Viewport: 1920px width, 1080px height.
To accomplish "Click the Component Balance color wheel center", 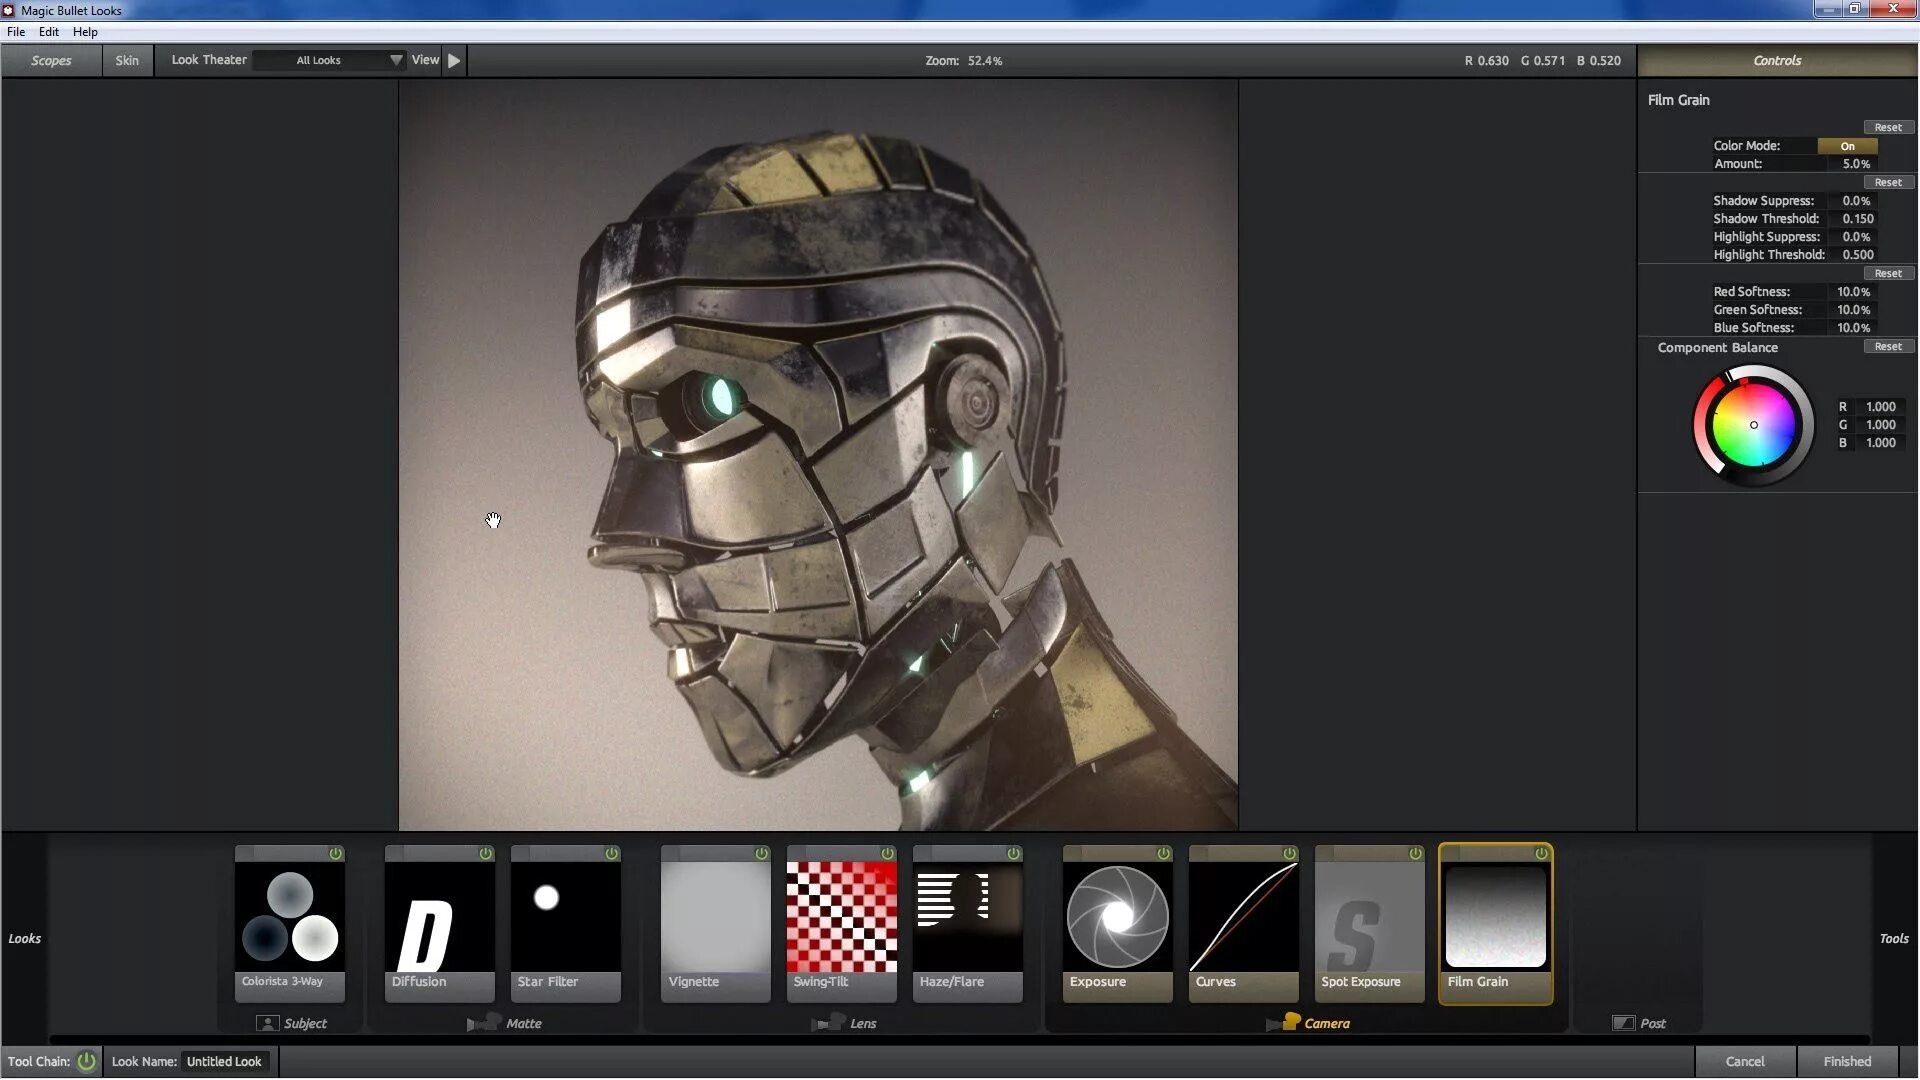I will [1753, 425].
